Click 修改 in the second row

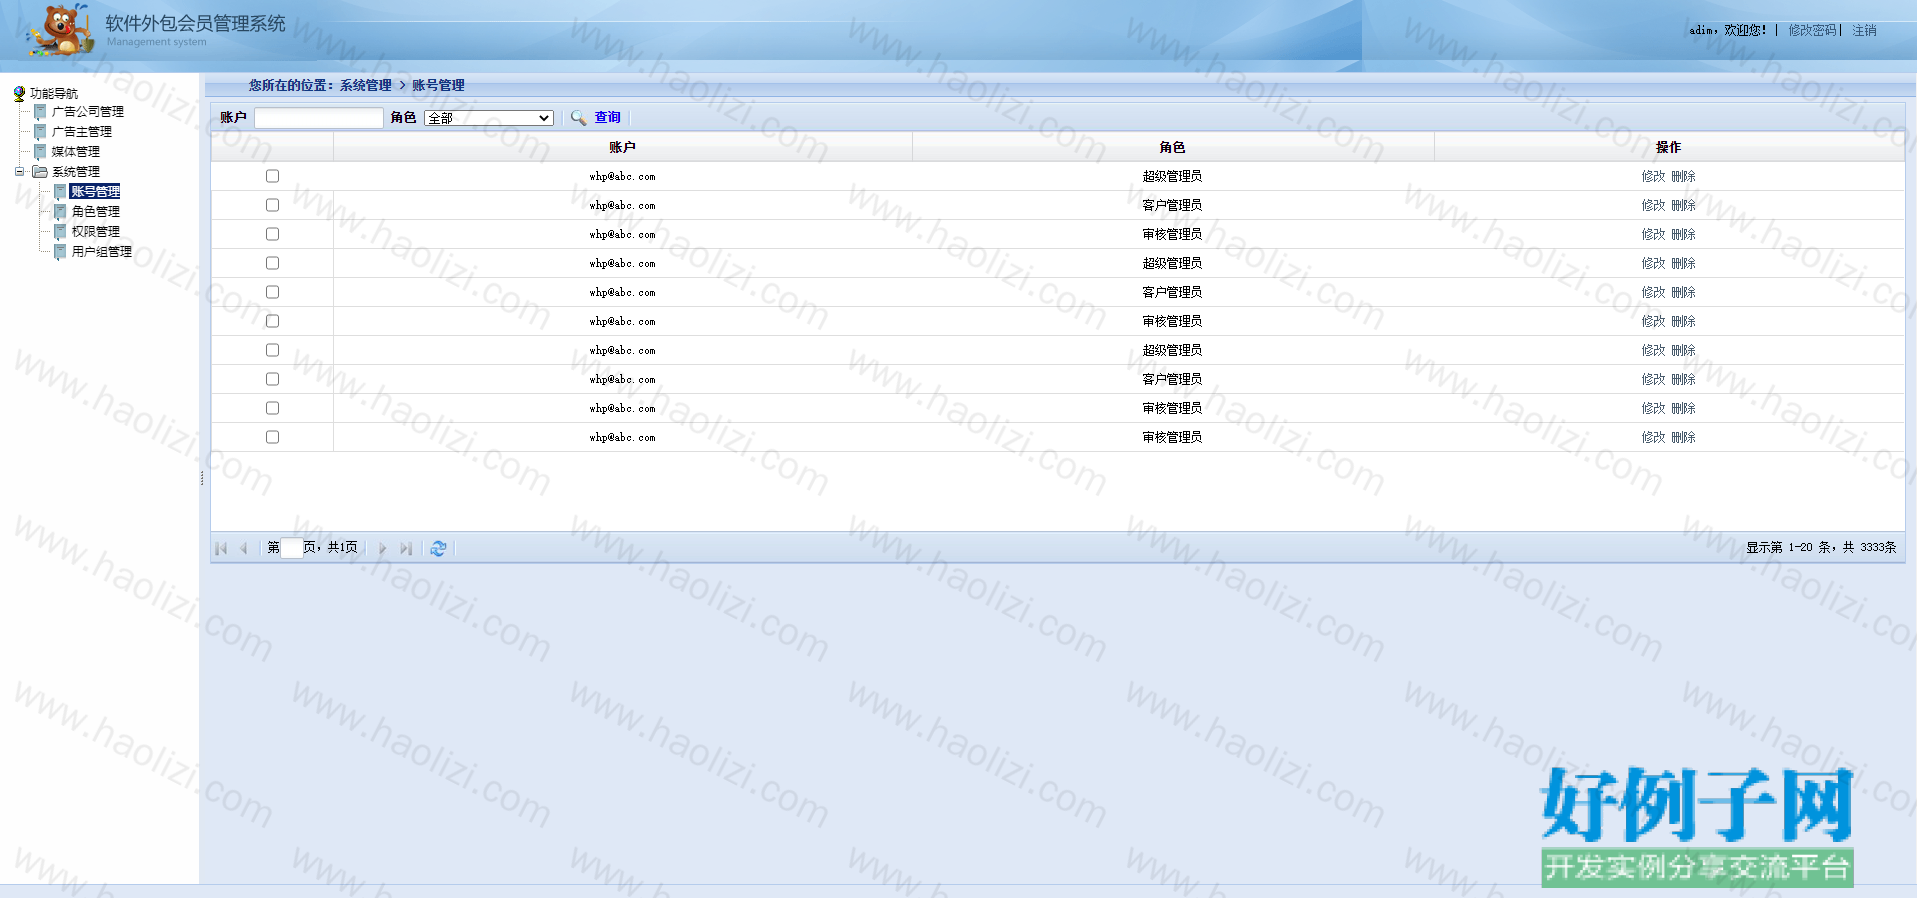1654,205
